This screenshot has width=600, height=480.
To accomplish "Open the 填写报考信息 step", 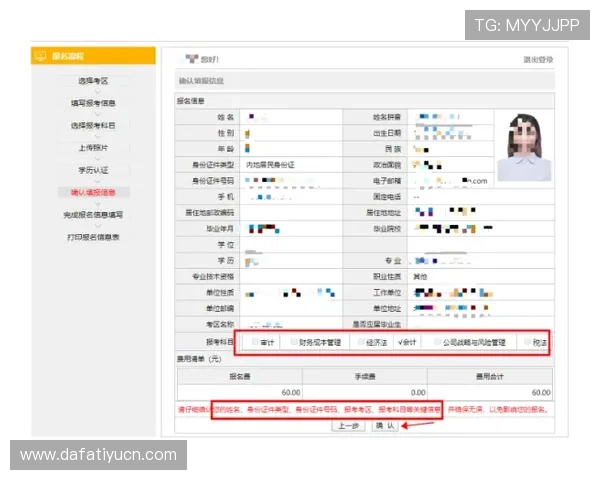I will point(93,103).
